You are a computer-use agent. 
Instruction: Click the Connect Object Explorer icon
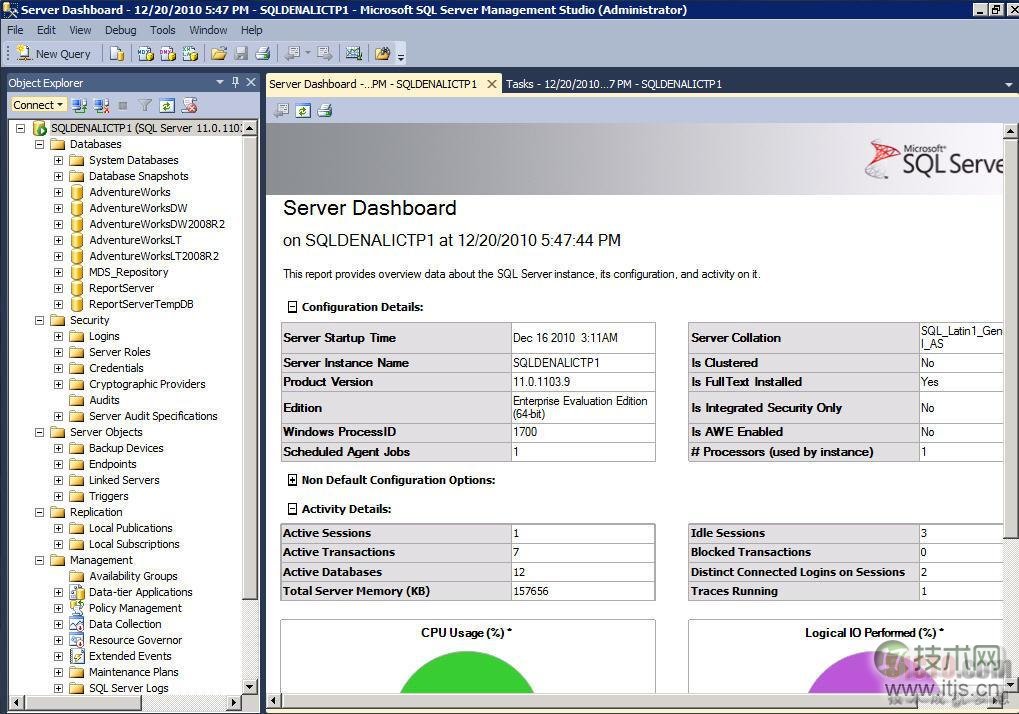[79, 105]
